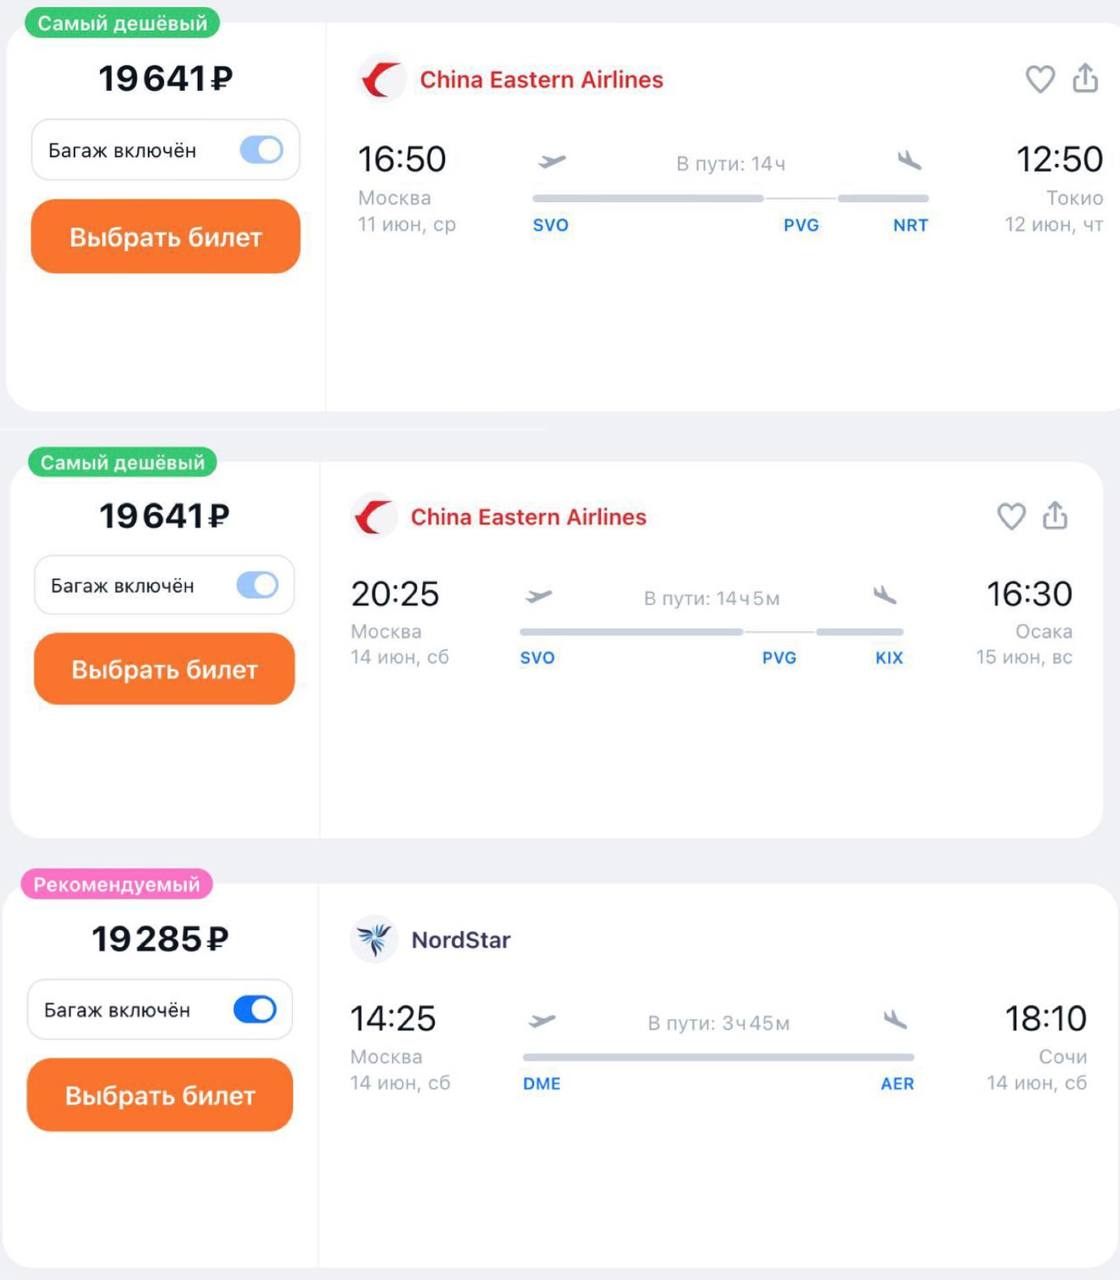The height and width of the screenshot is (1280, 1120).
Task: Click the NordStar airline logo
Action: coord(374,939)
